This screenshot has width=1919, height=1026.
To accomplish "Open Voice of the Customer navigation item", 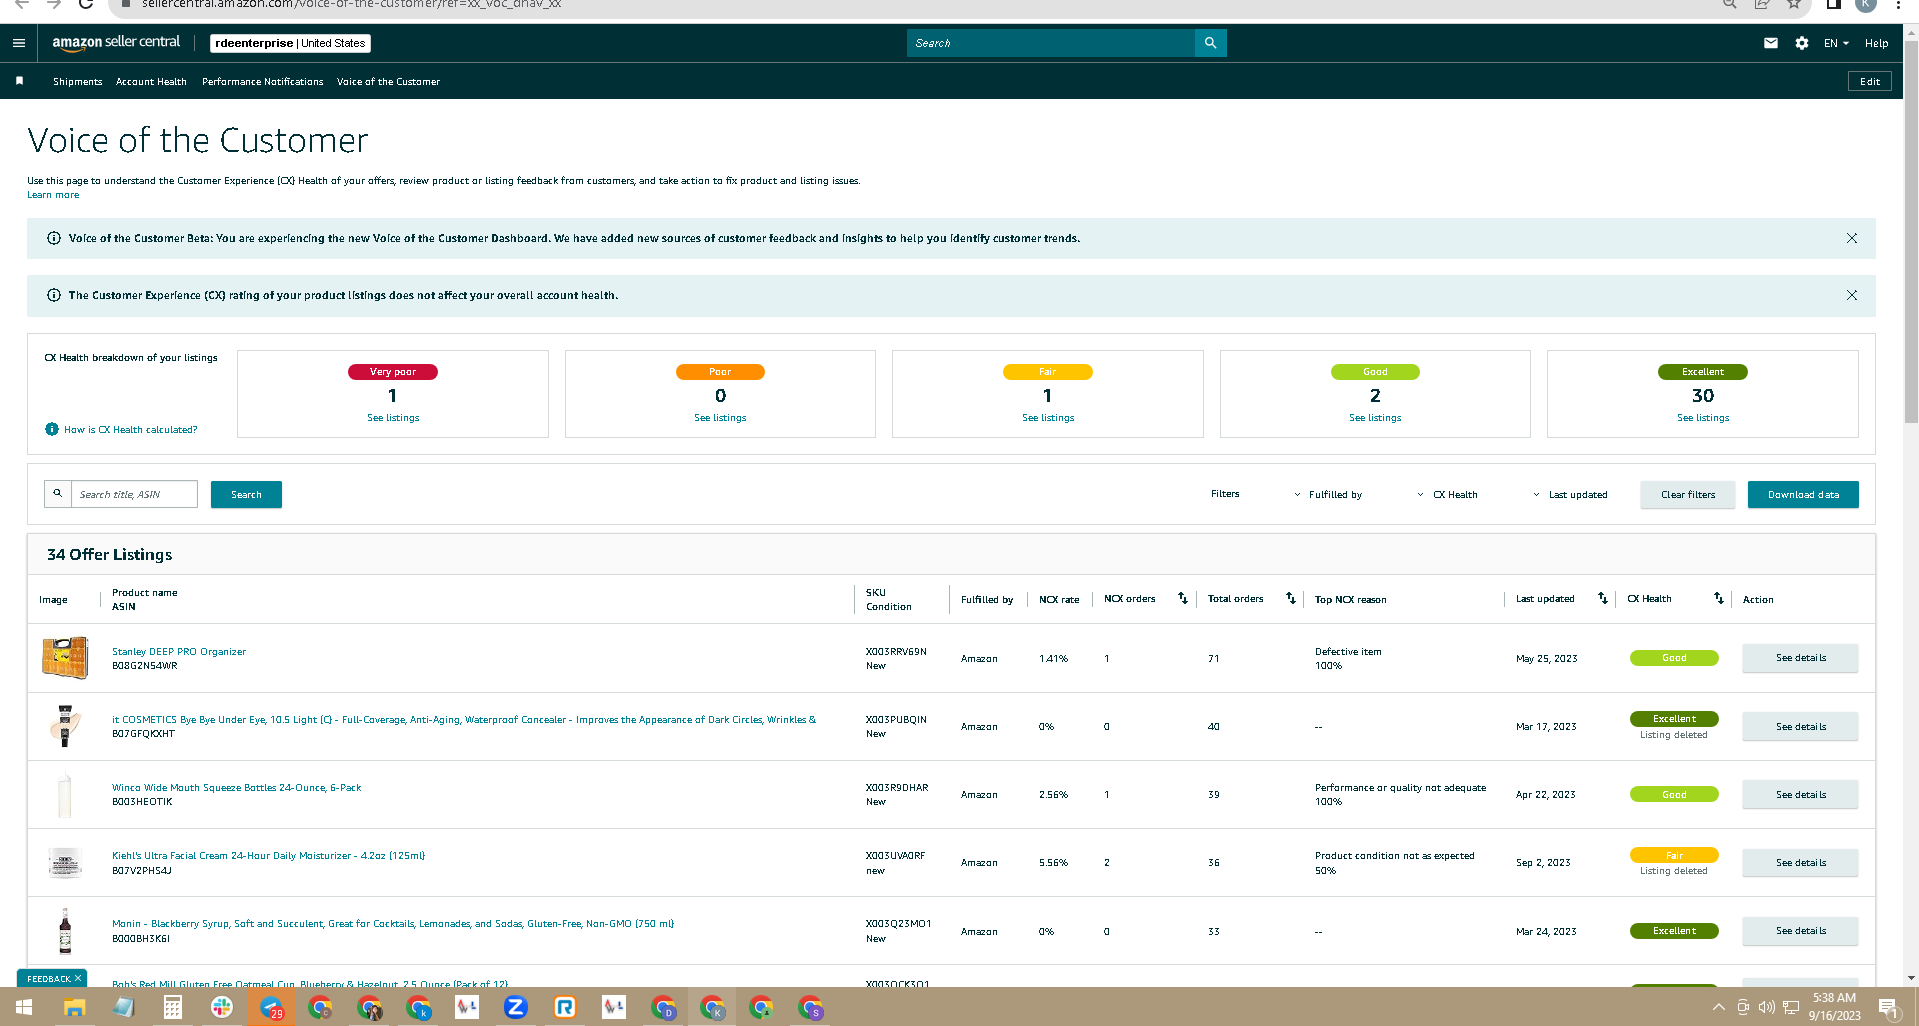I will click(x=388, y=81).
